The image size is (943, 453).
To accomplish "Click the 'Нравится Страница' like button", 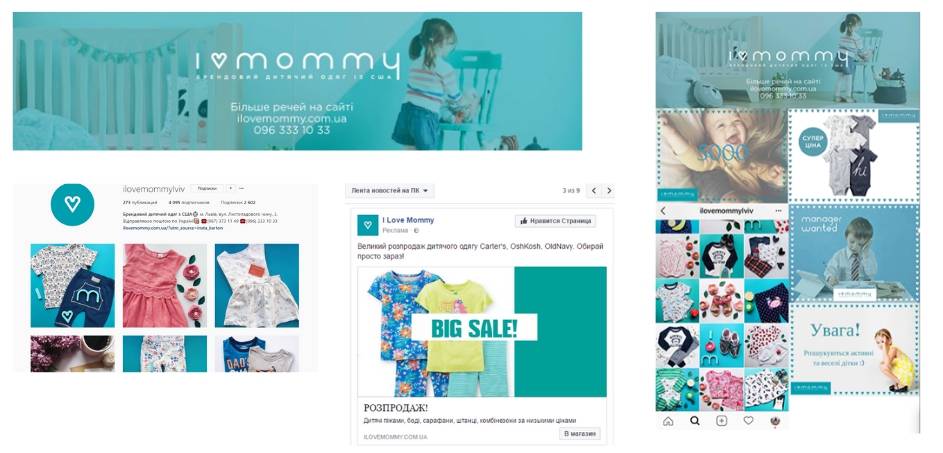I will 555,221.
